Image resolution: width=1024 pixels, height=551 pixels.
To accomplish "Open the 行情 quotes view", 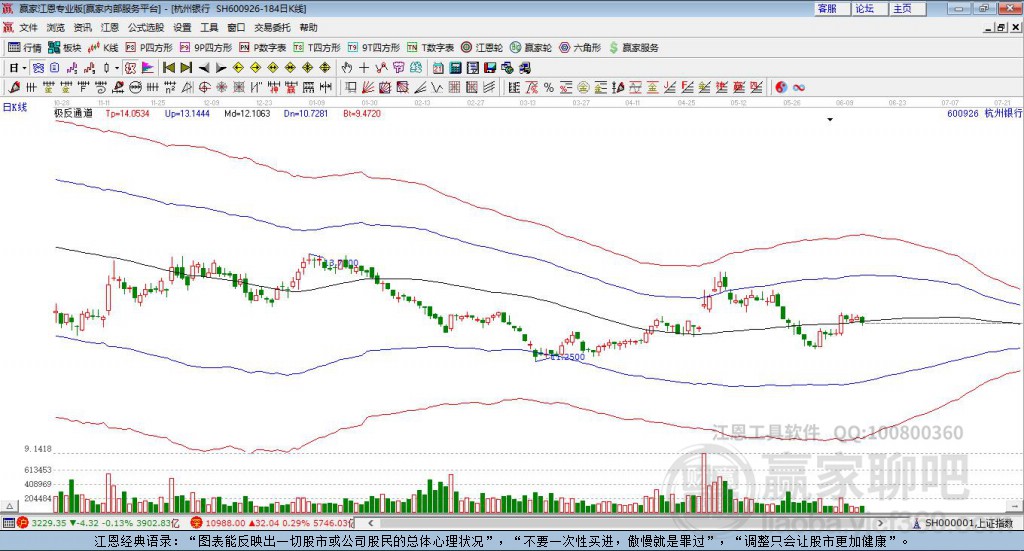I will tap(25, 48).
